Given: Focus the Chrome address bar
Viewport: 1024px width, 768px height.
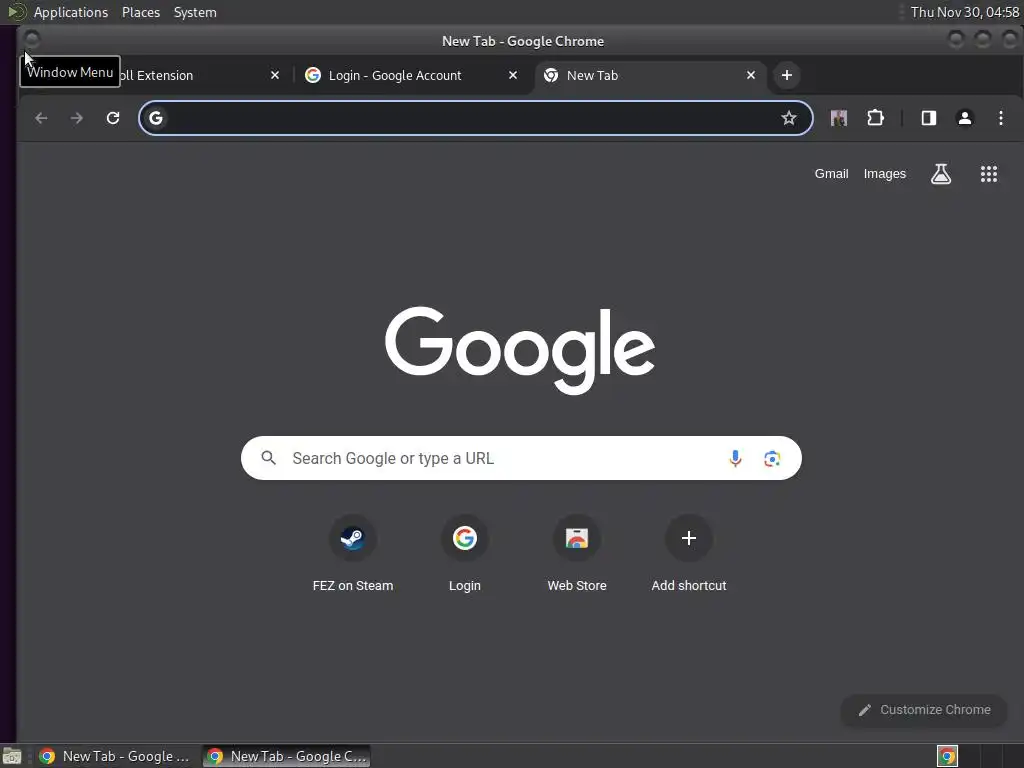Looking at the screenshot, I should [x=475, y=118].
